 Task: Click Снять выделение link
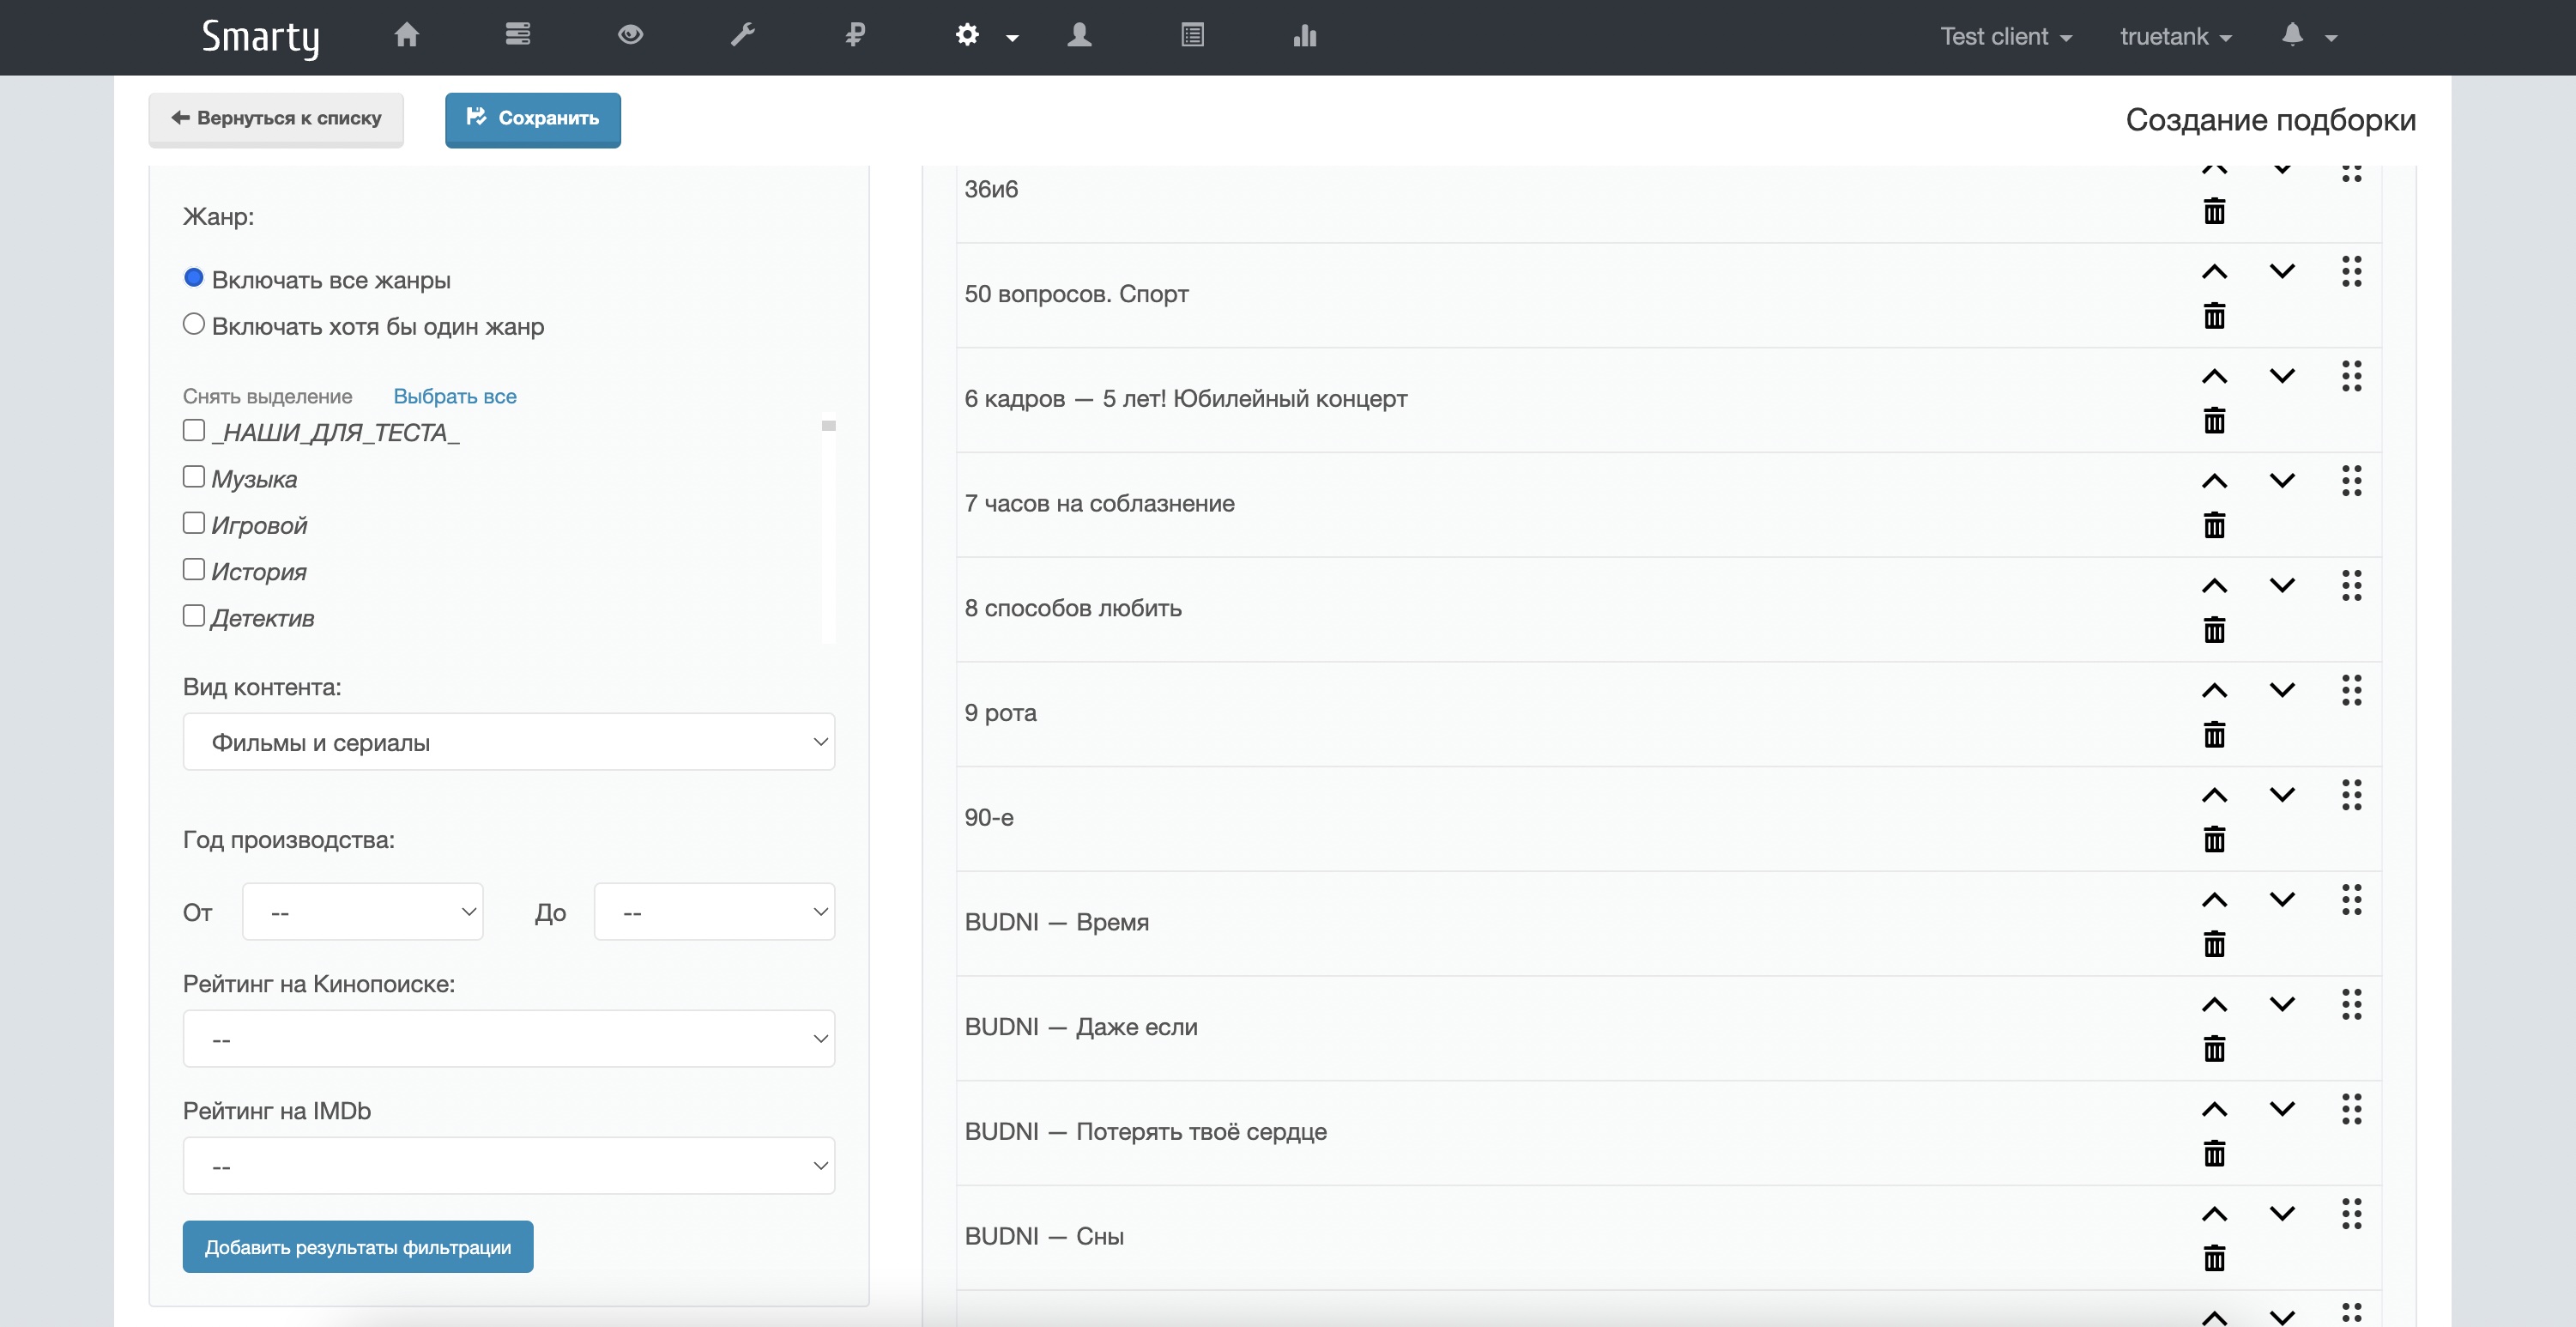(x=267, y=396)
